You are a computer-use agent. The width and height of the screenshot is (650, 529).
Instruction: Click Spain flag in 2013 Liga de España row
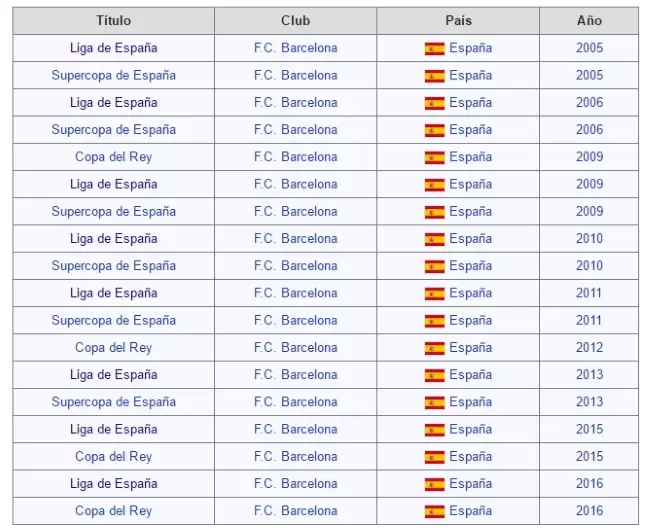click(x=434, y=375)
